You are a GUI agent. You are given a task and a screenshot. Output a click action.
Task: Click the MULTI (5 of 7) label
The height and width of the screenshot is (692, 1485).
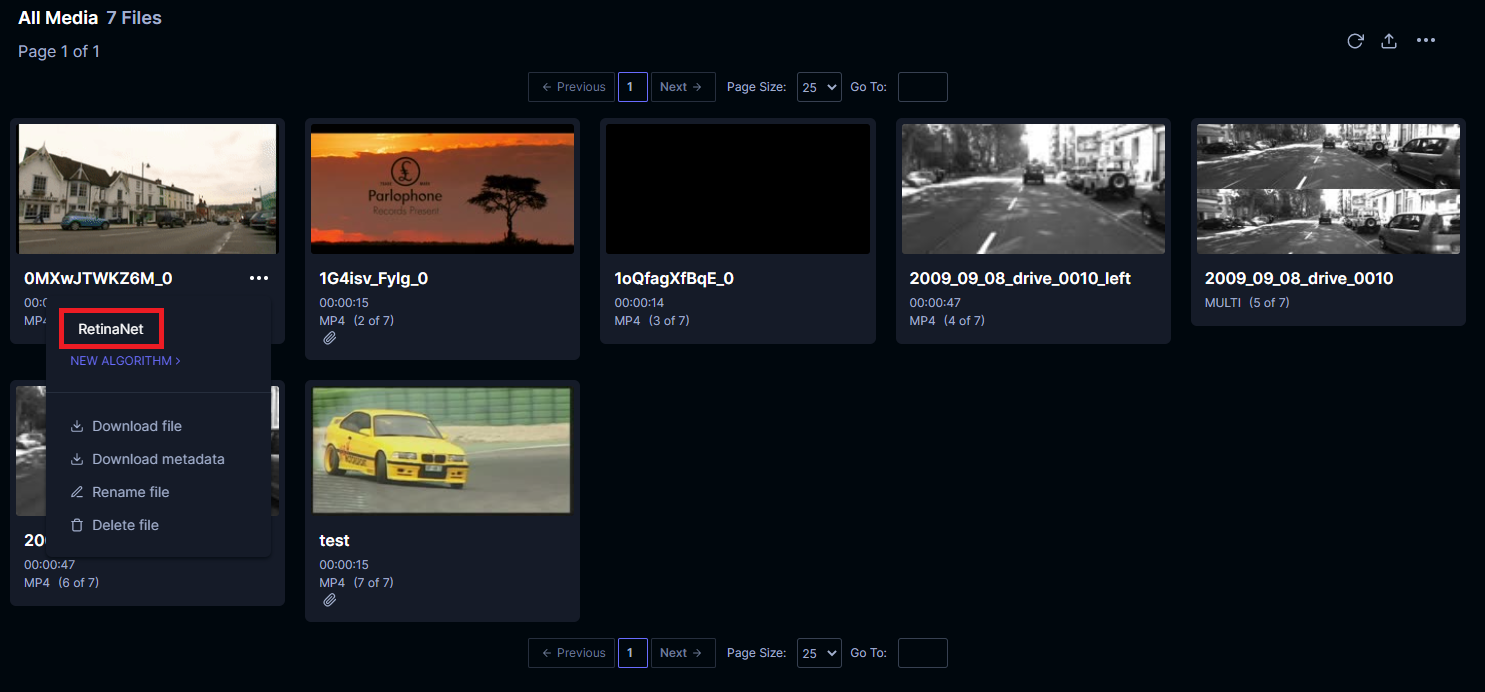point(1247,303)
